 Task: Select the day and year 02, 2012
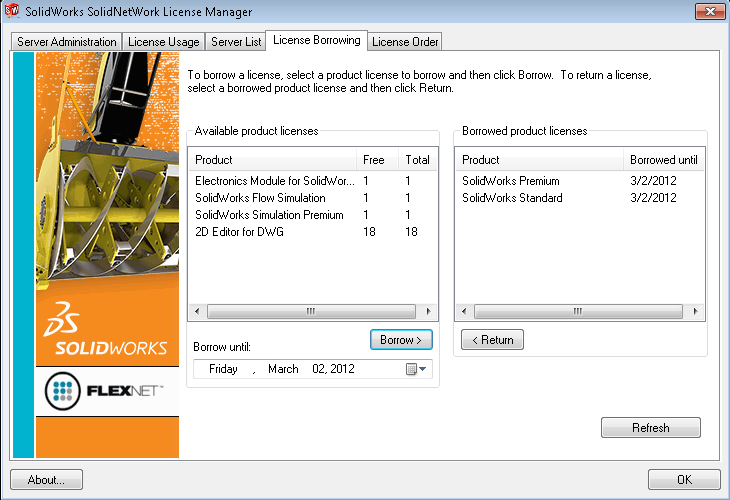click(333, 369)
